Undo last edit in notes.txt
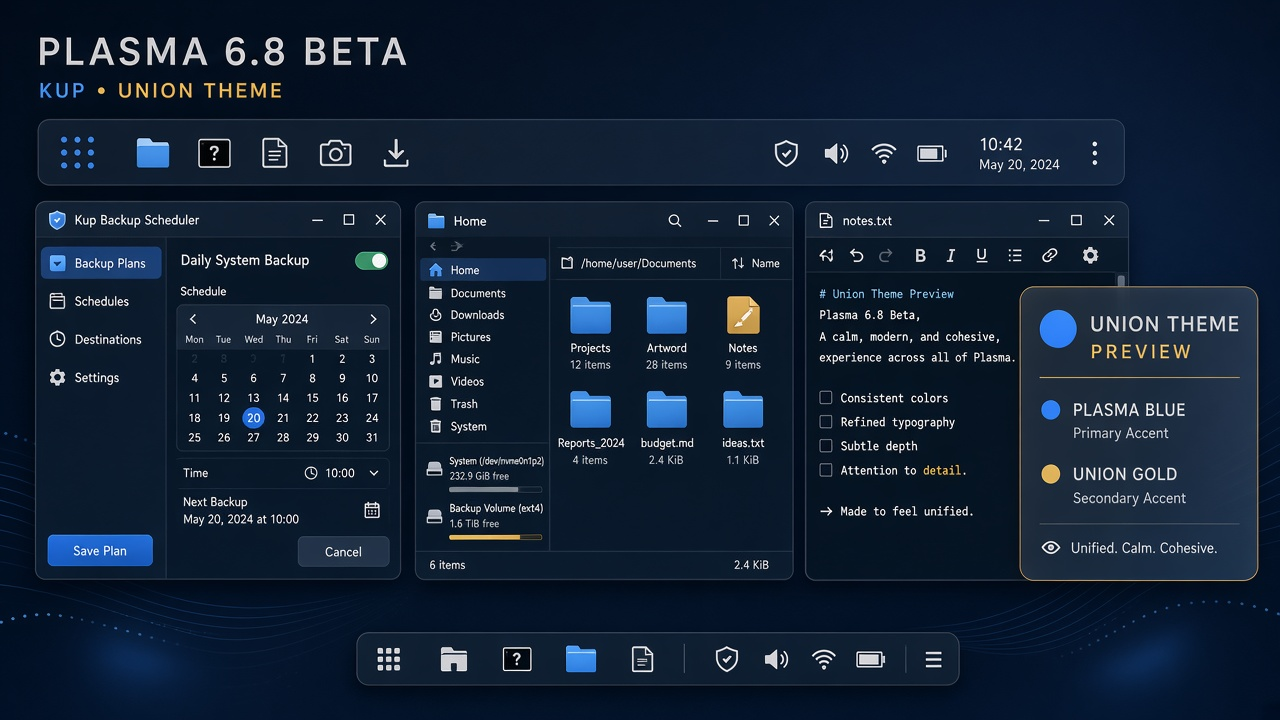This screenshot has height=720, width=1280. tap(856, 256)
